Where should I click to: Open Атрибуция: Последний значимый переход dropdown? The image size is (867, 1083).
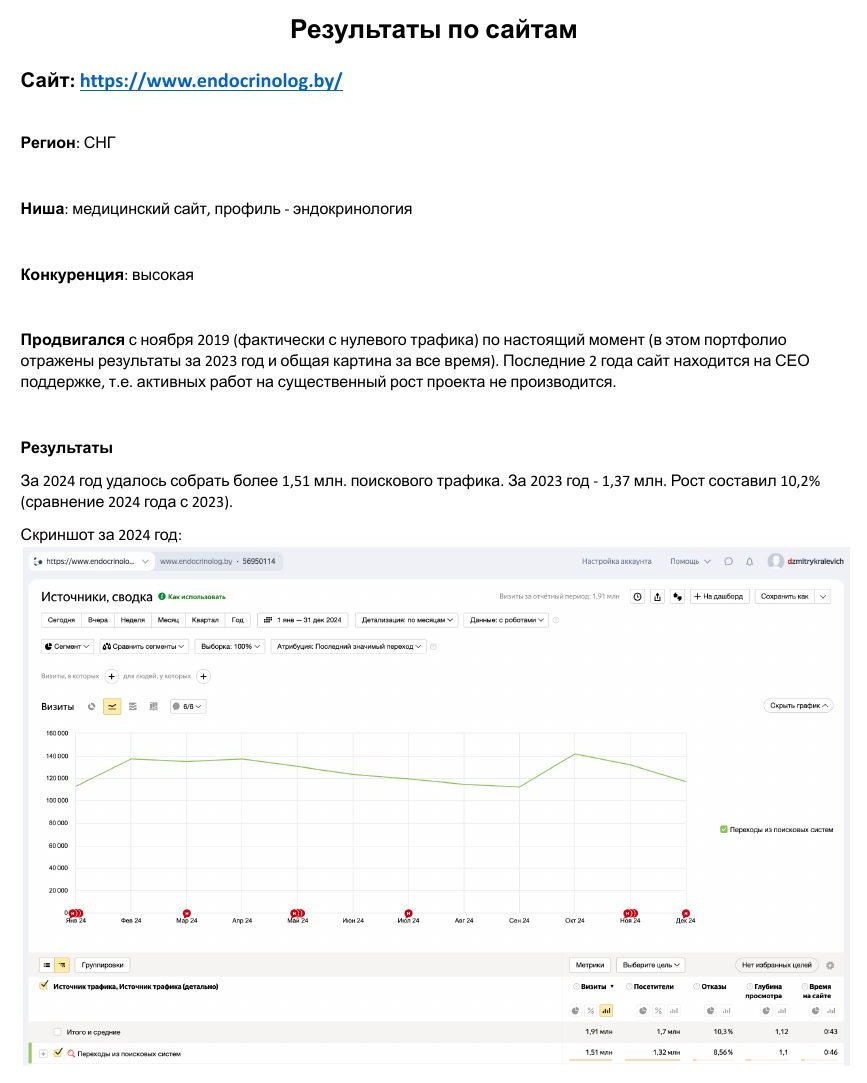click(x=348, y=646)
